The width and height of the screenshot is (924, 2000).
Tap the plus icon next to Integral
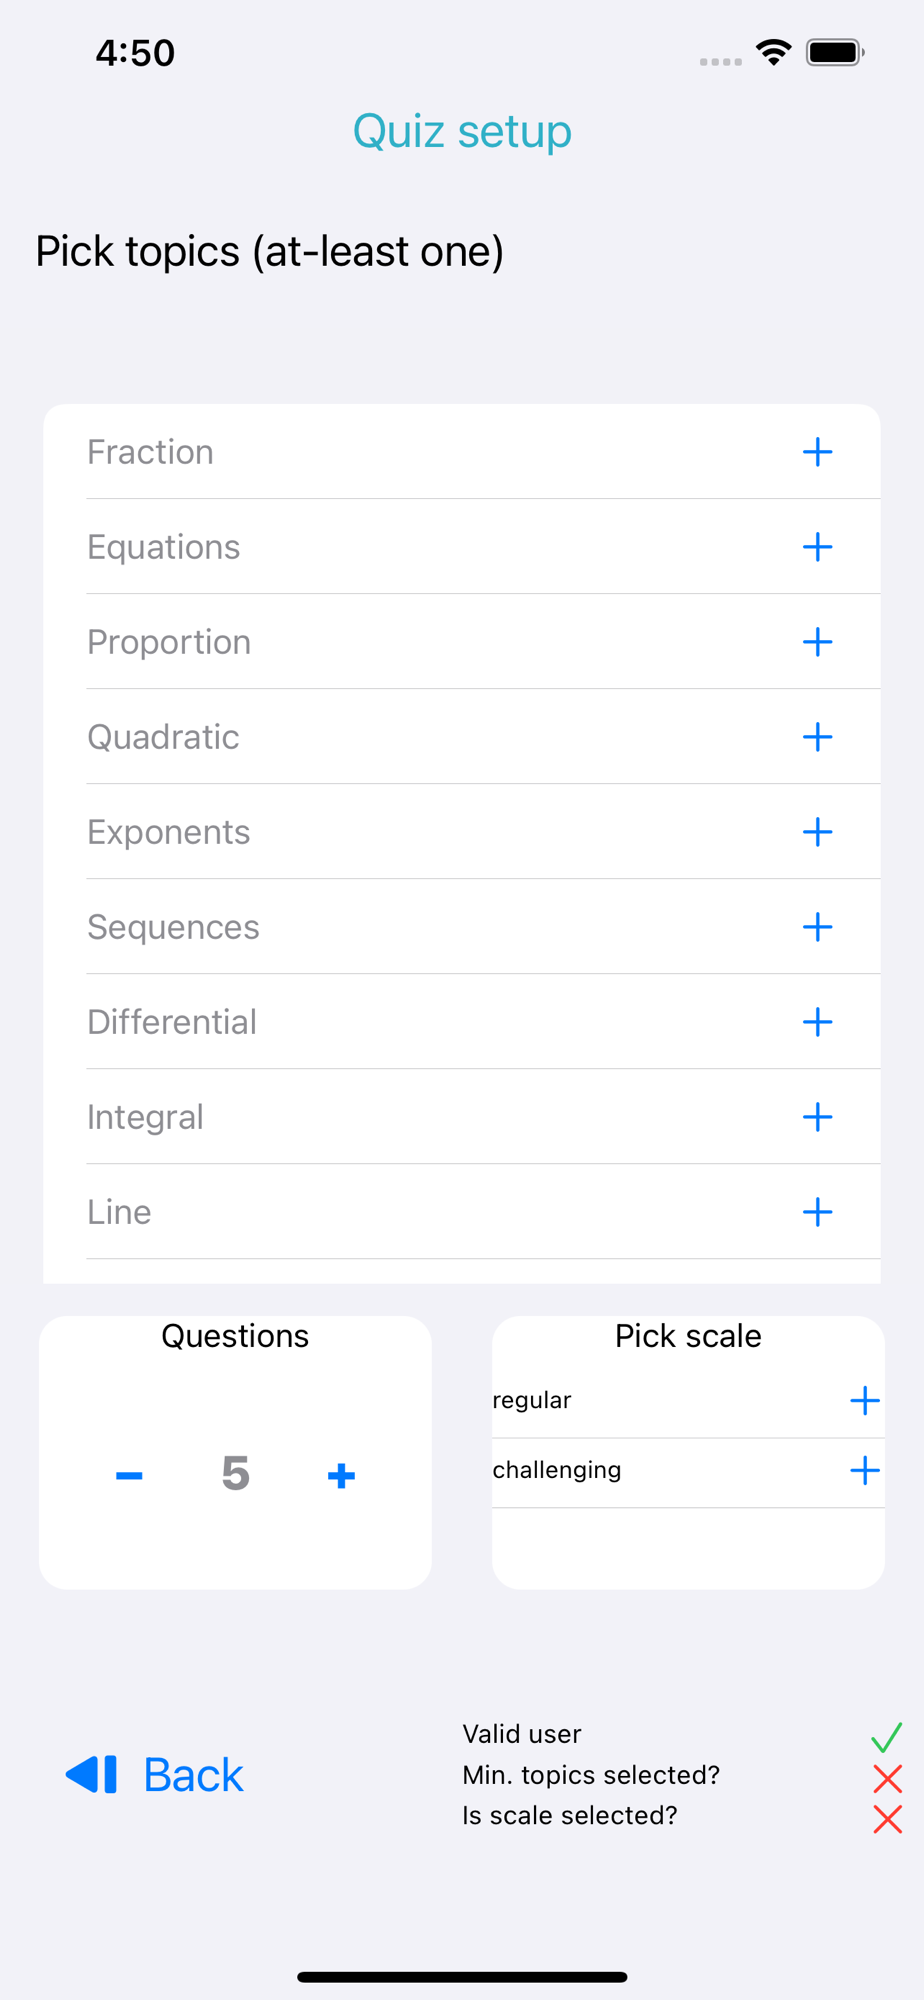pyautogui.click(x=817, y=1117)
